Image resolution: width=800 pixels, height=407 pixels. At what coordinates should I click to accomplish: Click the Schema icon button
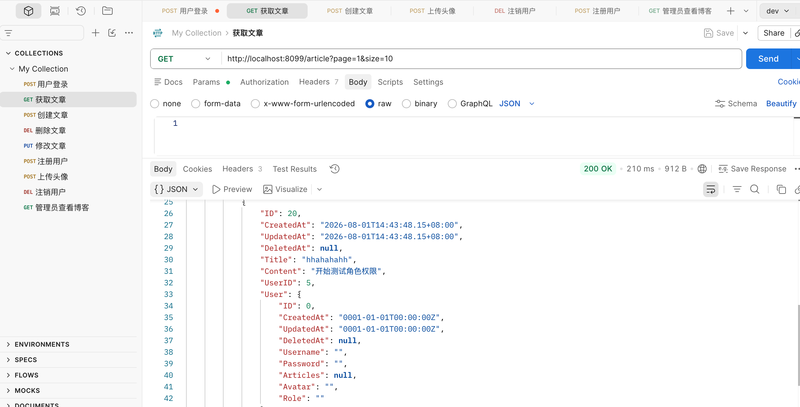pos(736,104)
